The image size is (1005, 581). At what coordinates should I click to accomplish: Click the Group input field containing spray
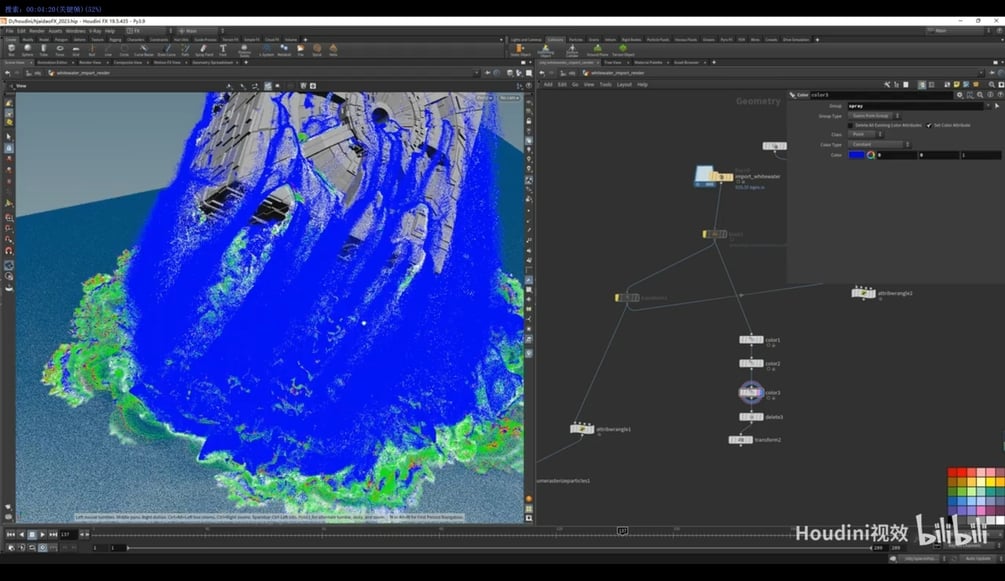pos(915,106)
